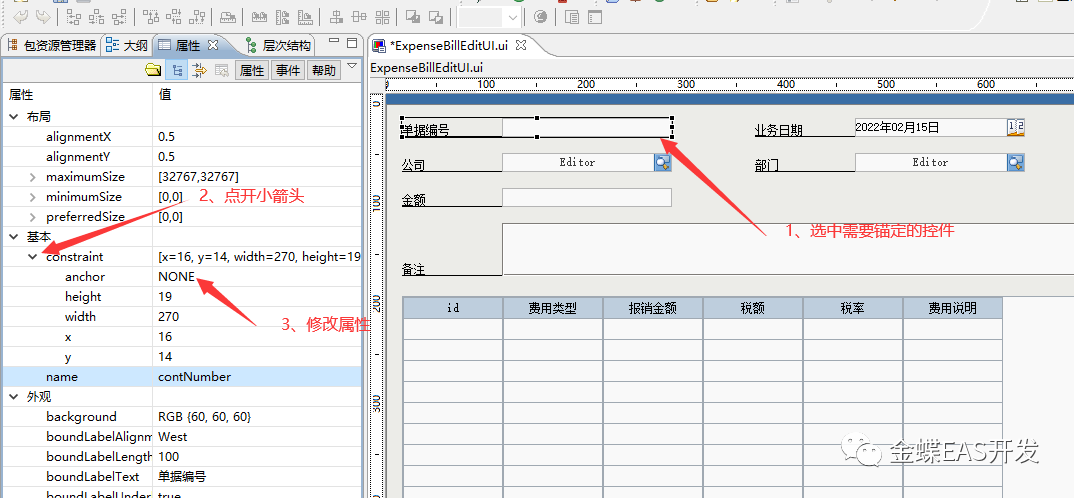
Task: Switch to the 层次结构 tab
Action: click(x=279, y=46)
